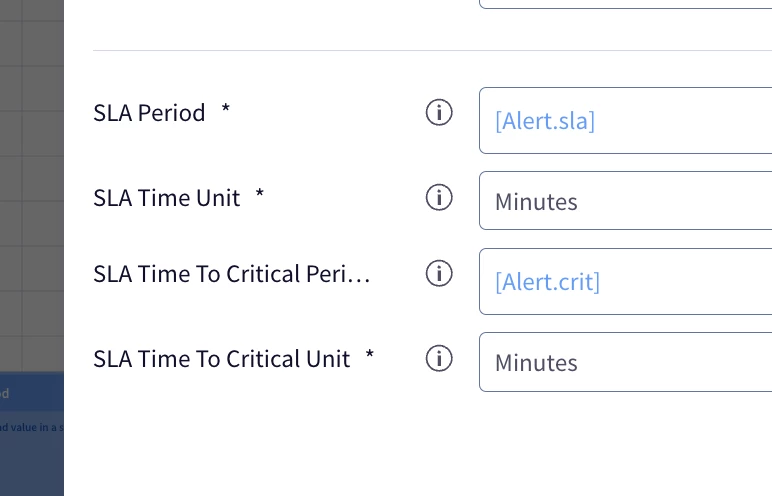The width and height of the screenshot is (772, 496).
Task: Select the field containing the [Alert.crit] placeholder
Action: pos(625,282)
